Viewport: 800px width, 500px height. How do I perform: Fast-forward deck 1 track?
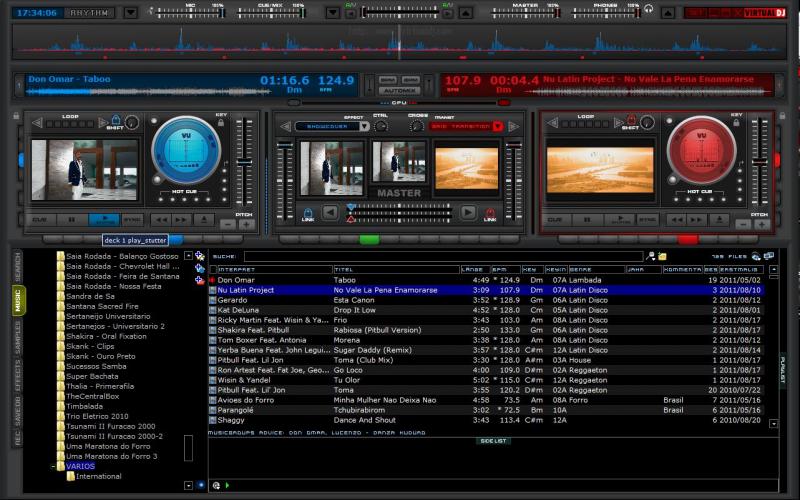181,220
